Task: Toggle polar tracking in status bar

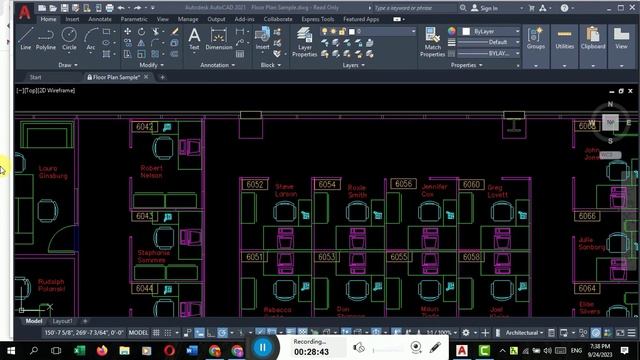Action: [x=222, y=333]
